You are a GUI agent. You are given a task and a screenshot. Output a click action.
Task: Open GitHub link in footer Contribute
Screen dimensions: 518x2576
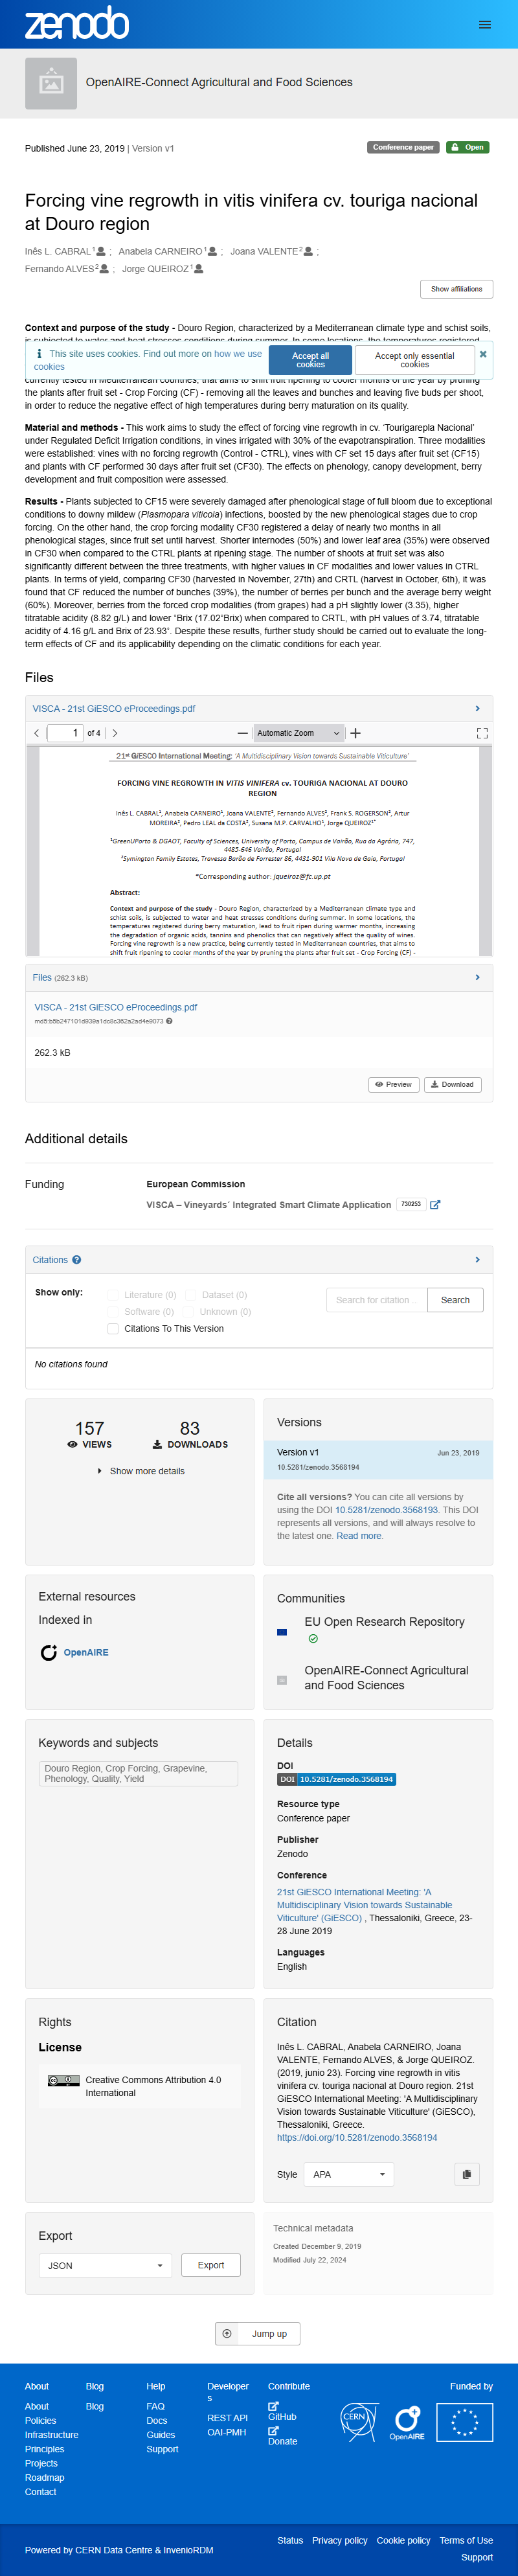(x=282, y=2411)
